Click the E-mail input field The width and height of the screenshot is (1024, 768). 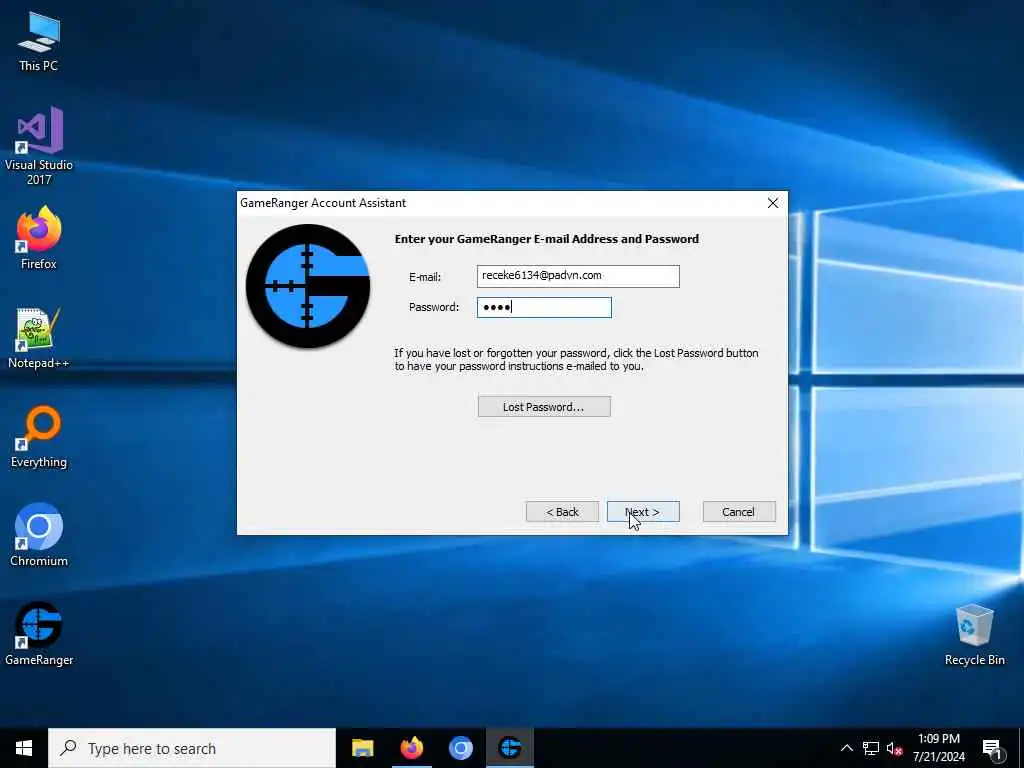(578, 276)
